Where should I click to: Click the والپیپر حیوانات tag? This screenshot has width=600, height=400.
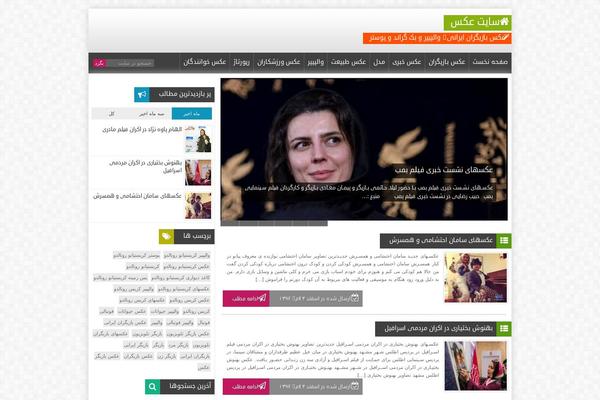165,311
